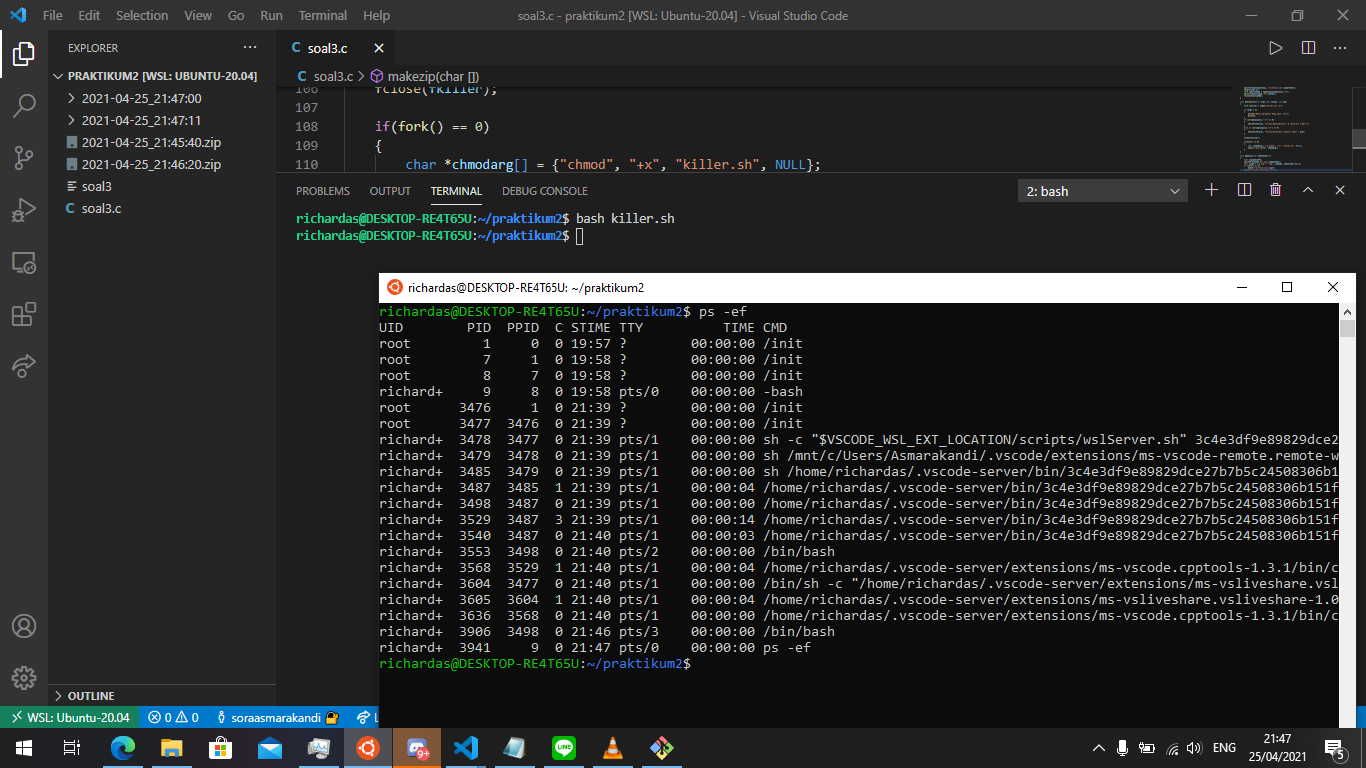1366x768 pixels.
Task: Open LINE app from taskbar
Action: point(563,747)
